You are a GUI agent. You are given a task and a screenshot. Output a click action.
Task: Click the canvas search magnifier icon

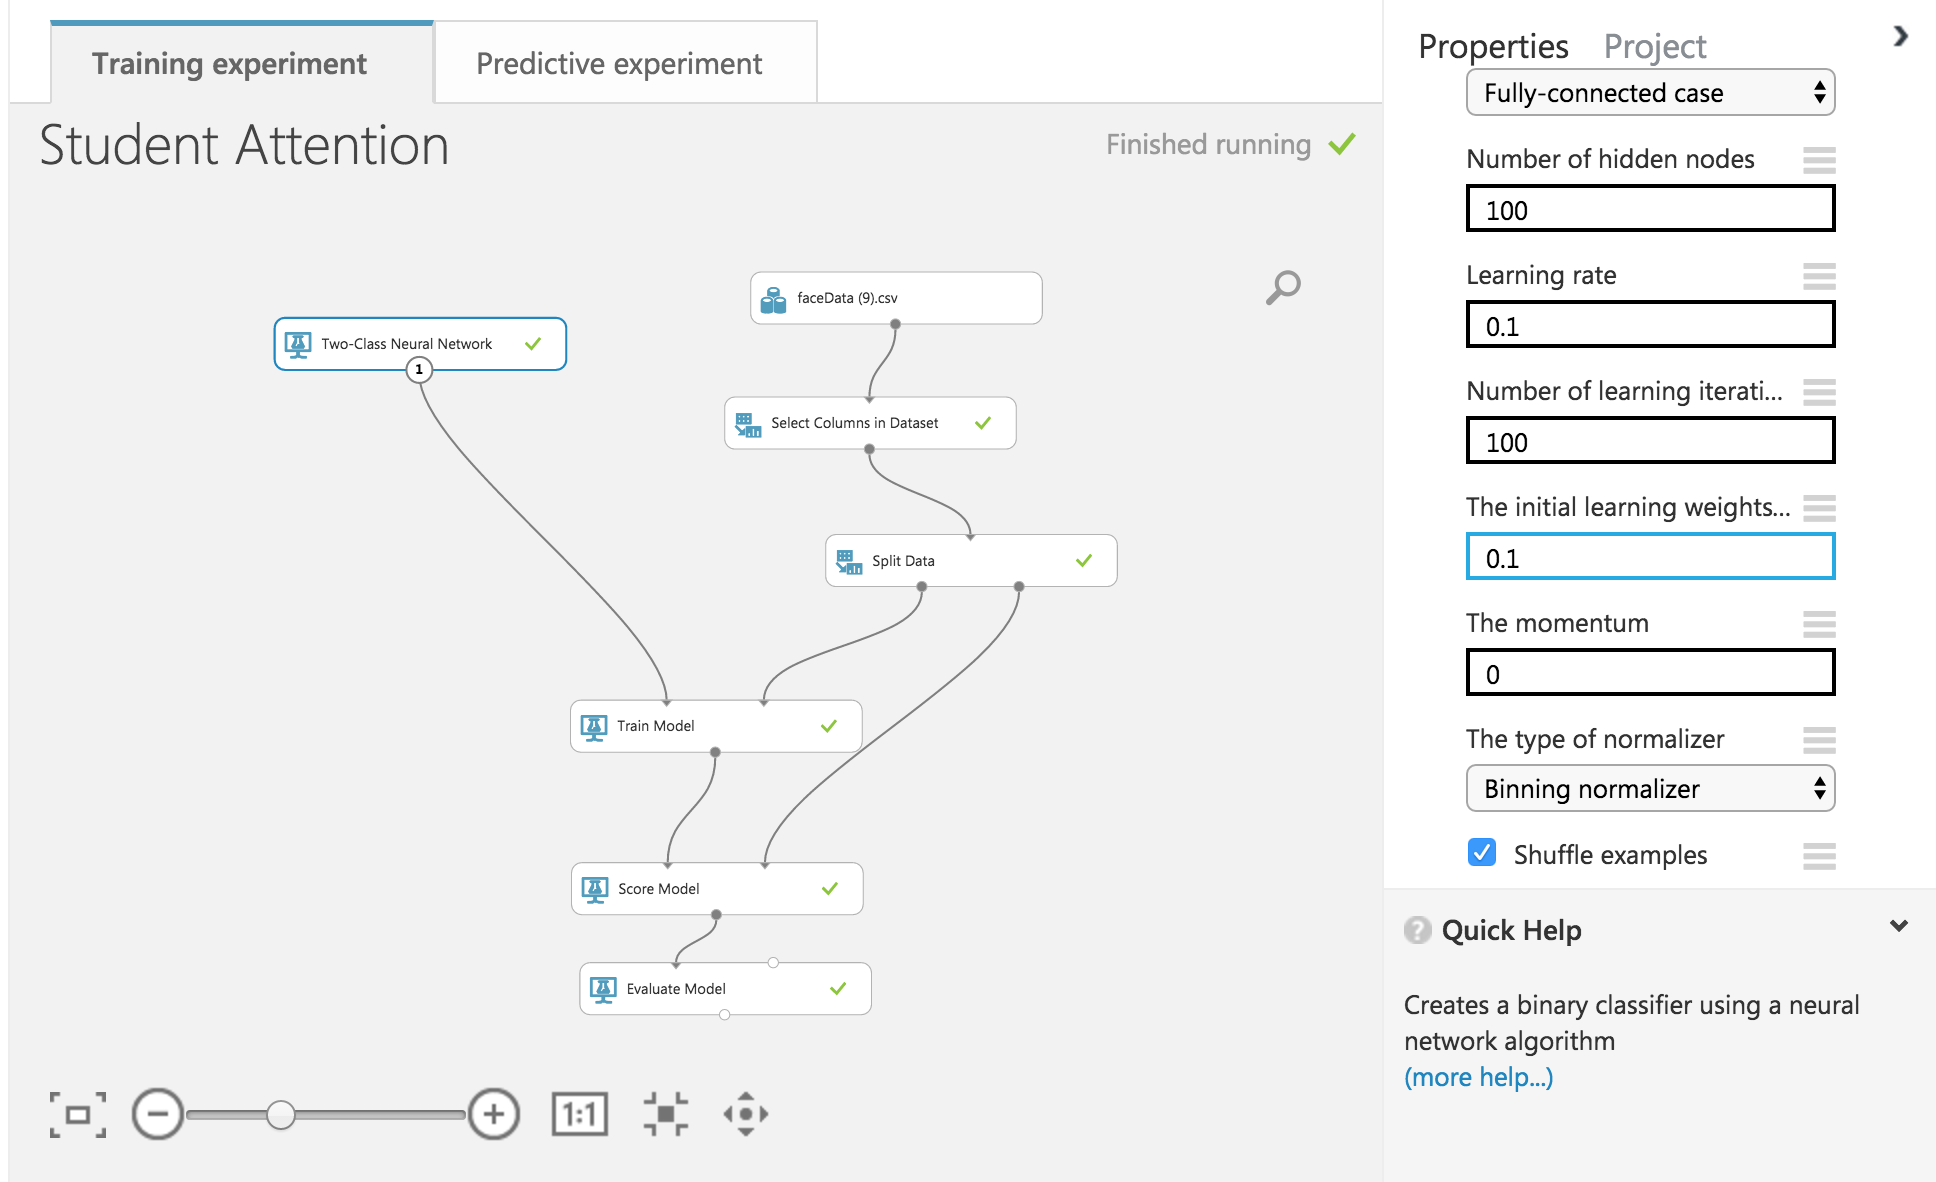click(x=1283, y=287)
